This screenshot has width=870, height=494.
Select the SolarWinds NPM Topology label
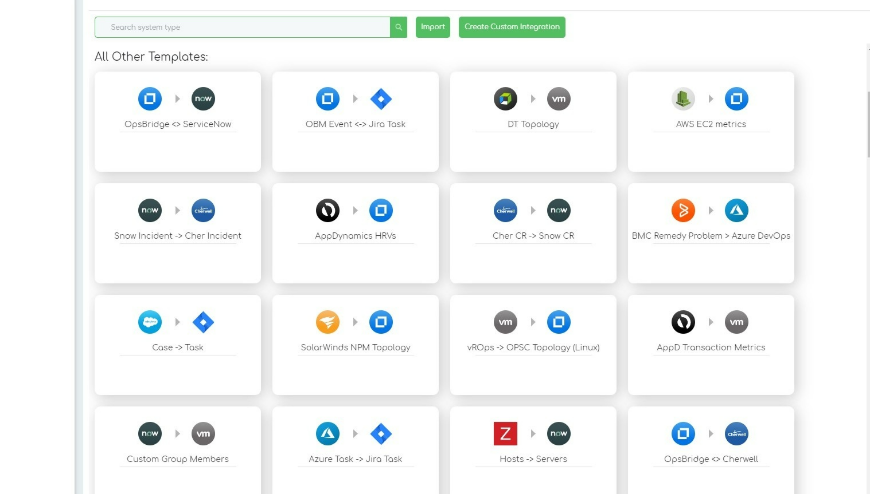point(356,347)
